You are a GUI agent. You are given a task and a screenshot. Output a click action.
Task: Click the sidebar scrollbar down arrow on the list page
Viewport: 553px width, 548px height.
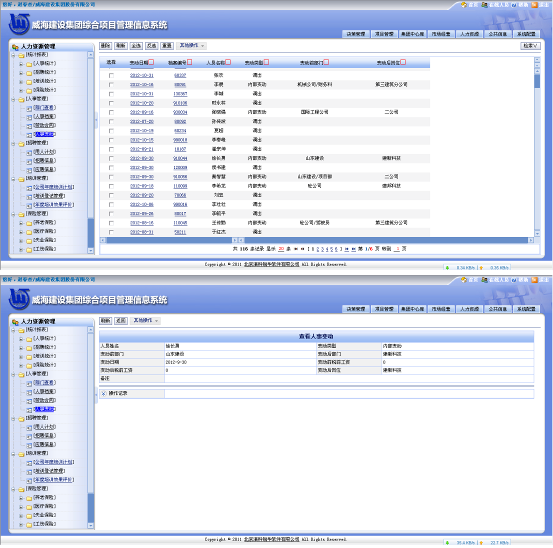(x=91, y=250)
